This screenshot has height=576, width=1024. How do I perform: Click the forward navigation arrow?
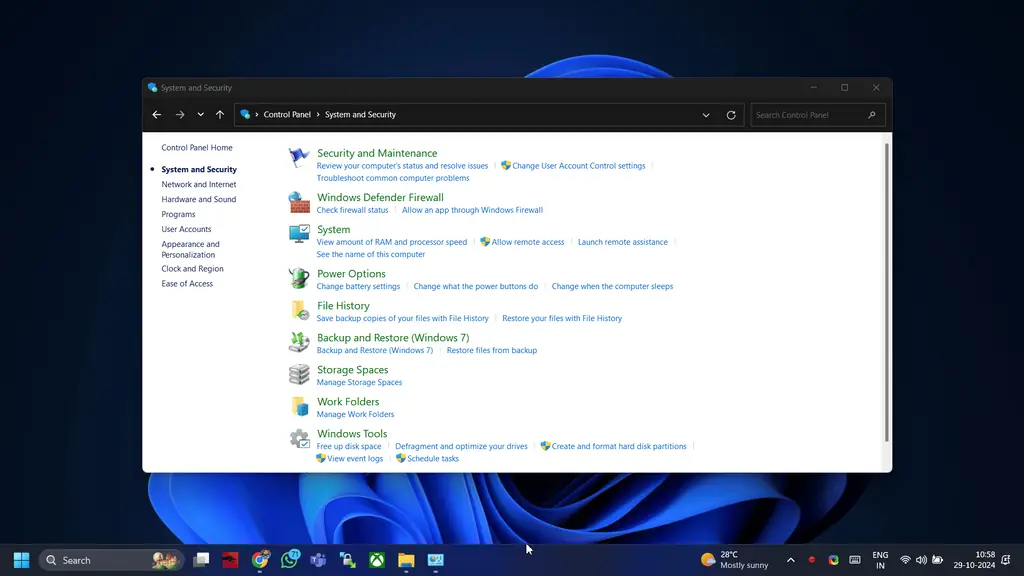click(180, 114)
